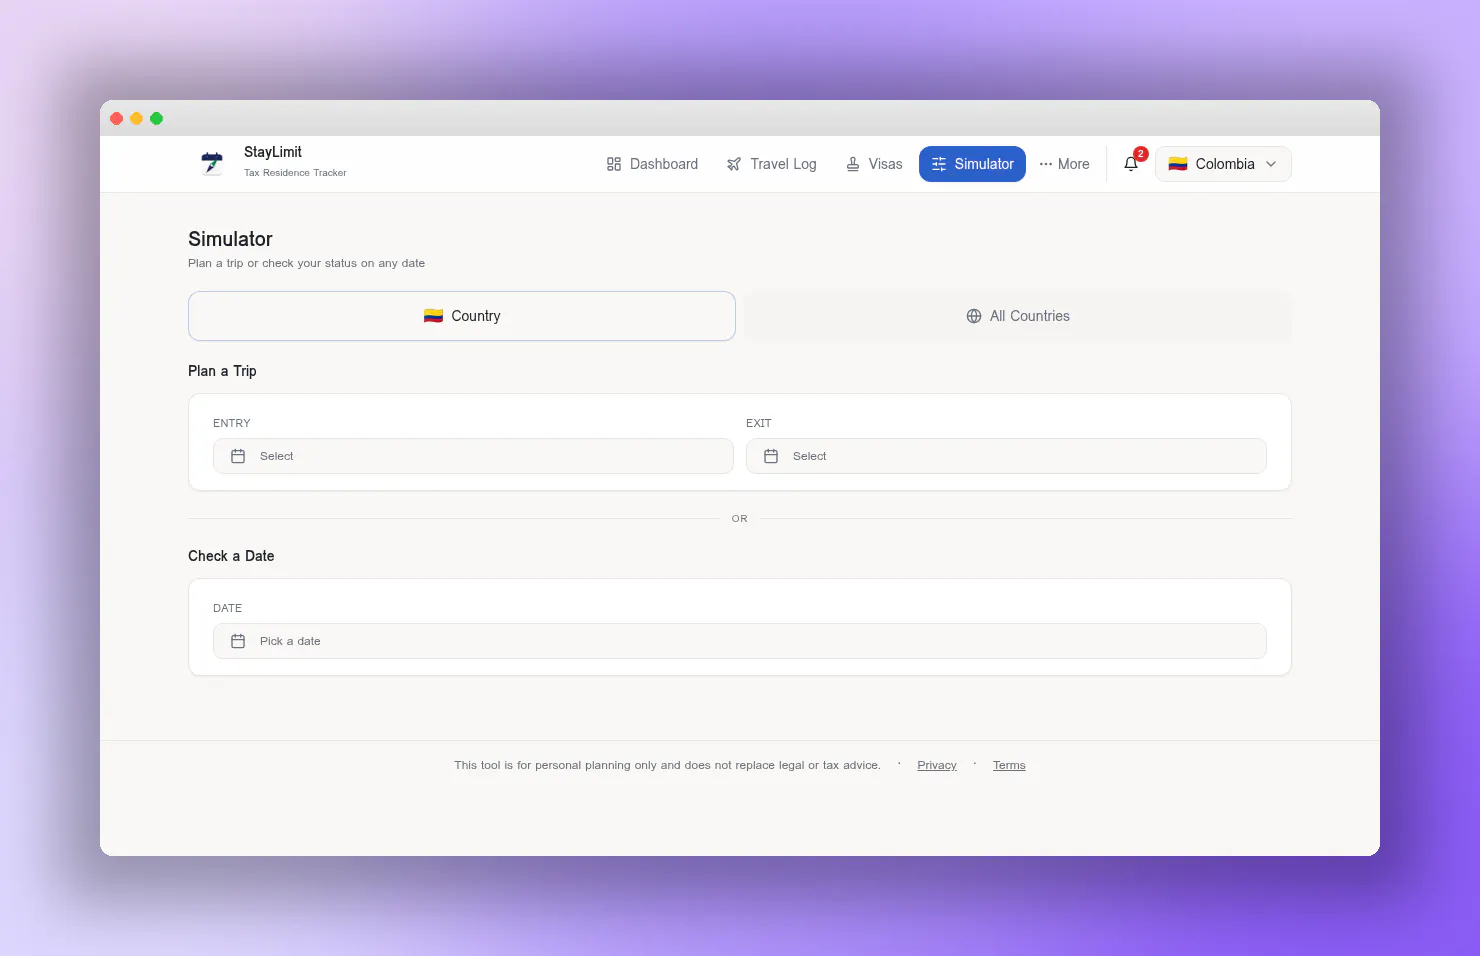The height and width of the screenshot is (956, 1480).
Task: Click the globe icon in All Countries
Action: [974, 316]
